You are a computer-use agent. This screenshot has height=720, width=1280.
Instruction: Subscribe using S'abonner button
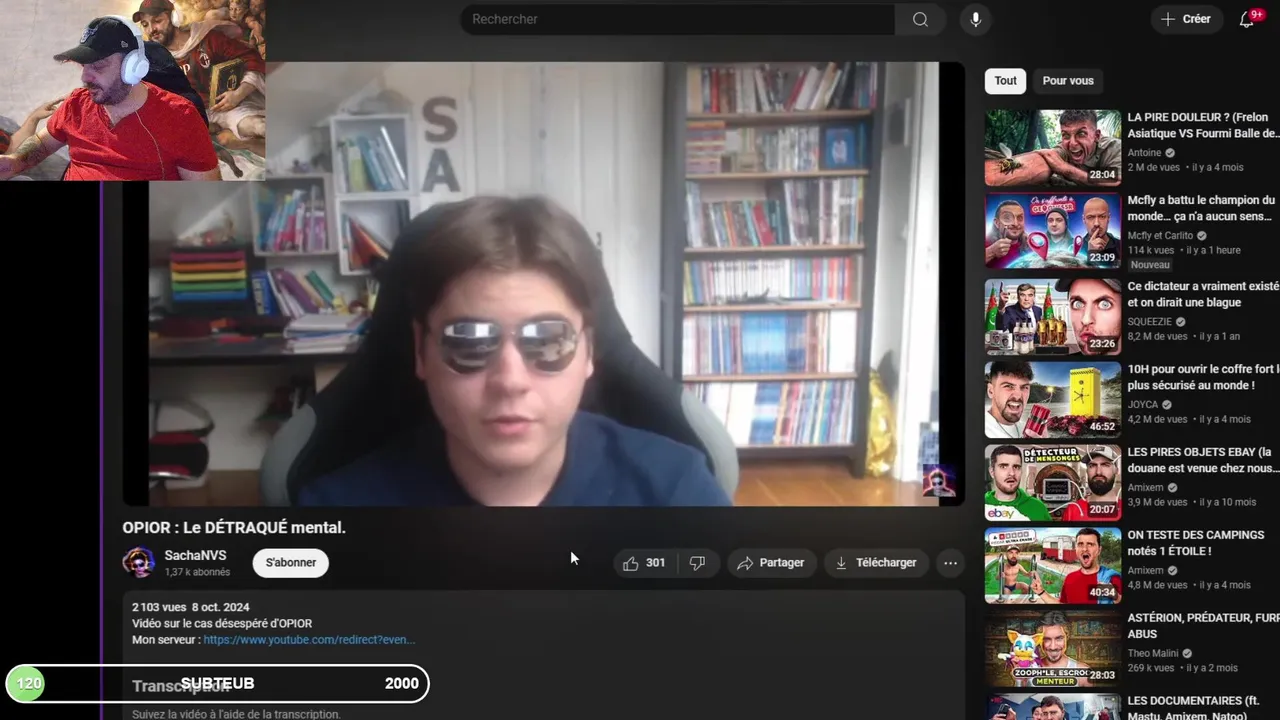(x=291, y=563)
